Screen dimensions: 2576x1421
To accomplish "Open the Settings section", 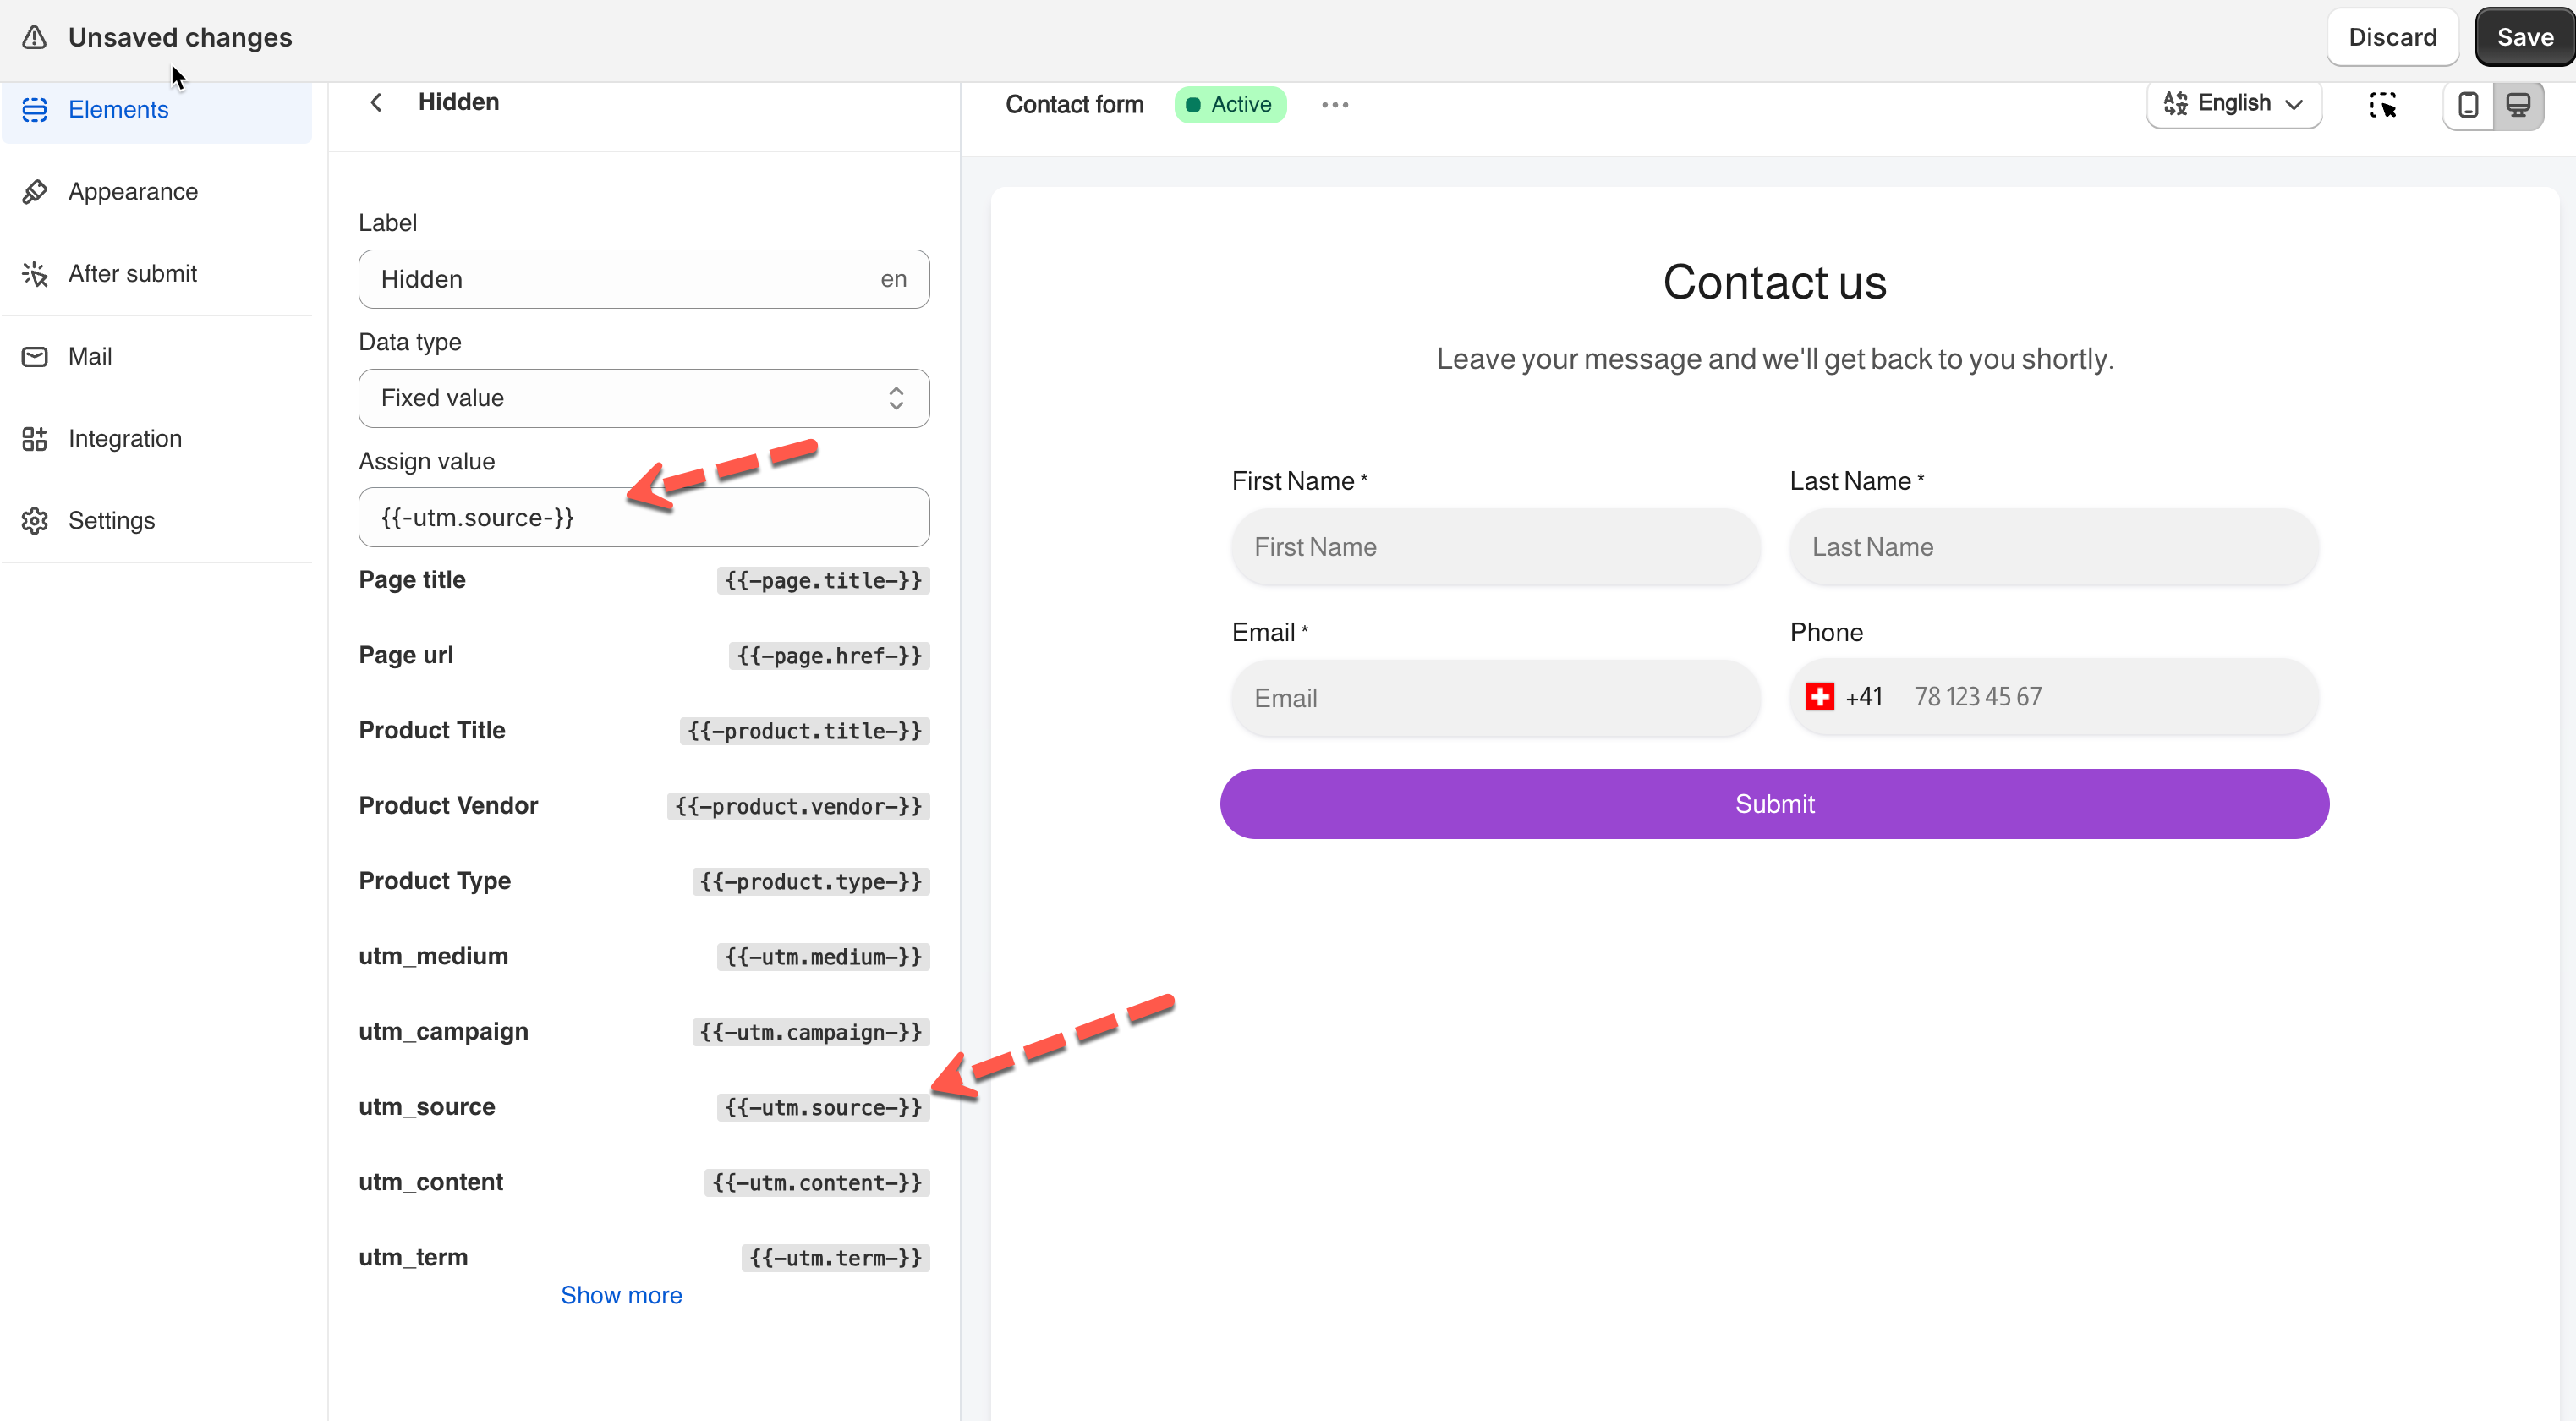I will coord(111,520).
